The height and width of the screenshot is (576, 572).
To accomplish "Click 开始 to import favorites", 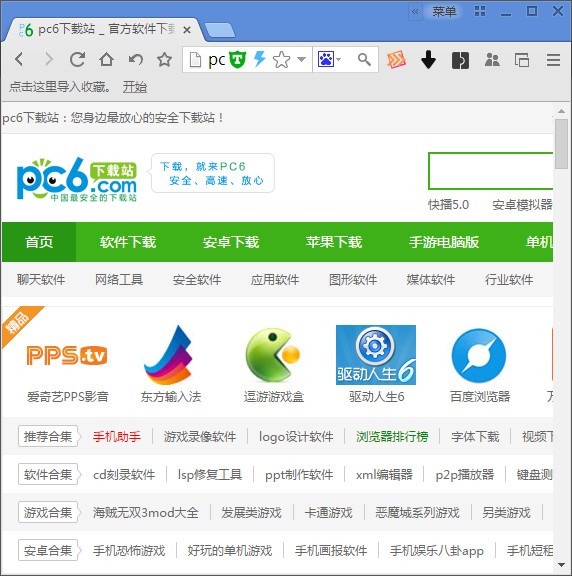I will 135,87.
